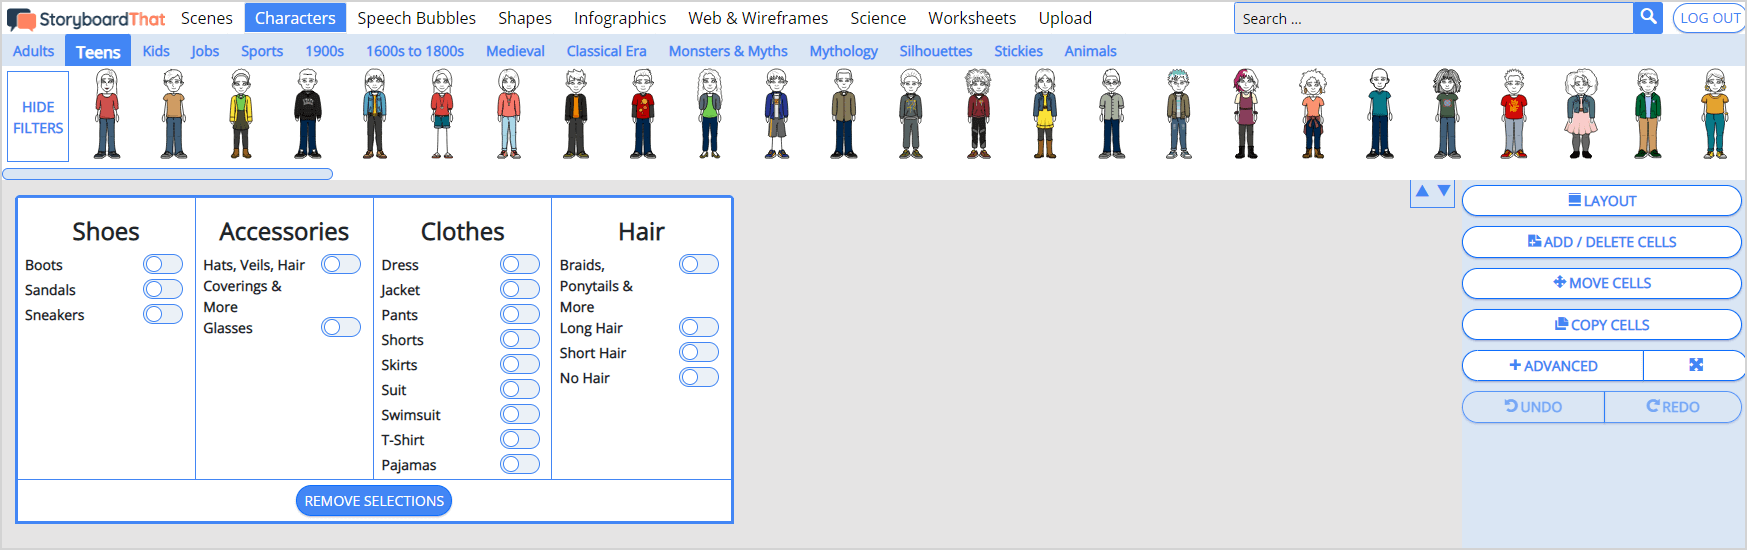Toggle the Dress clothes filter
Viewport: 1747px width, 550px height.
[x=520, y=264]
